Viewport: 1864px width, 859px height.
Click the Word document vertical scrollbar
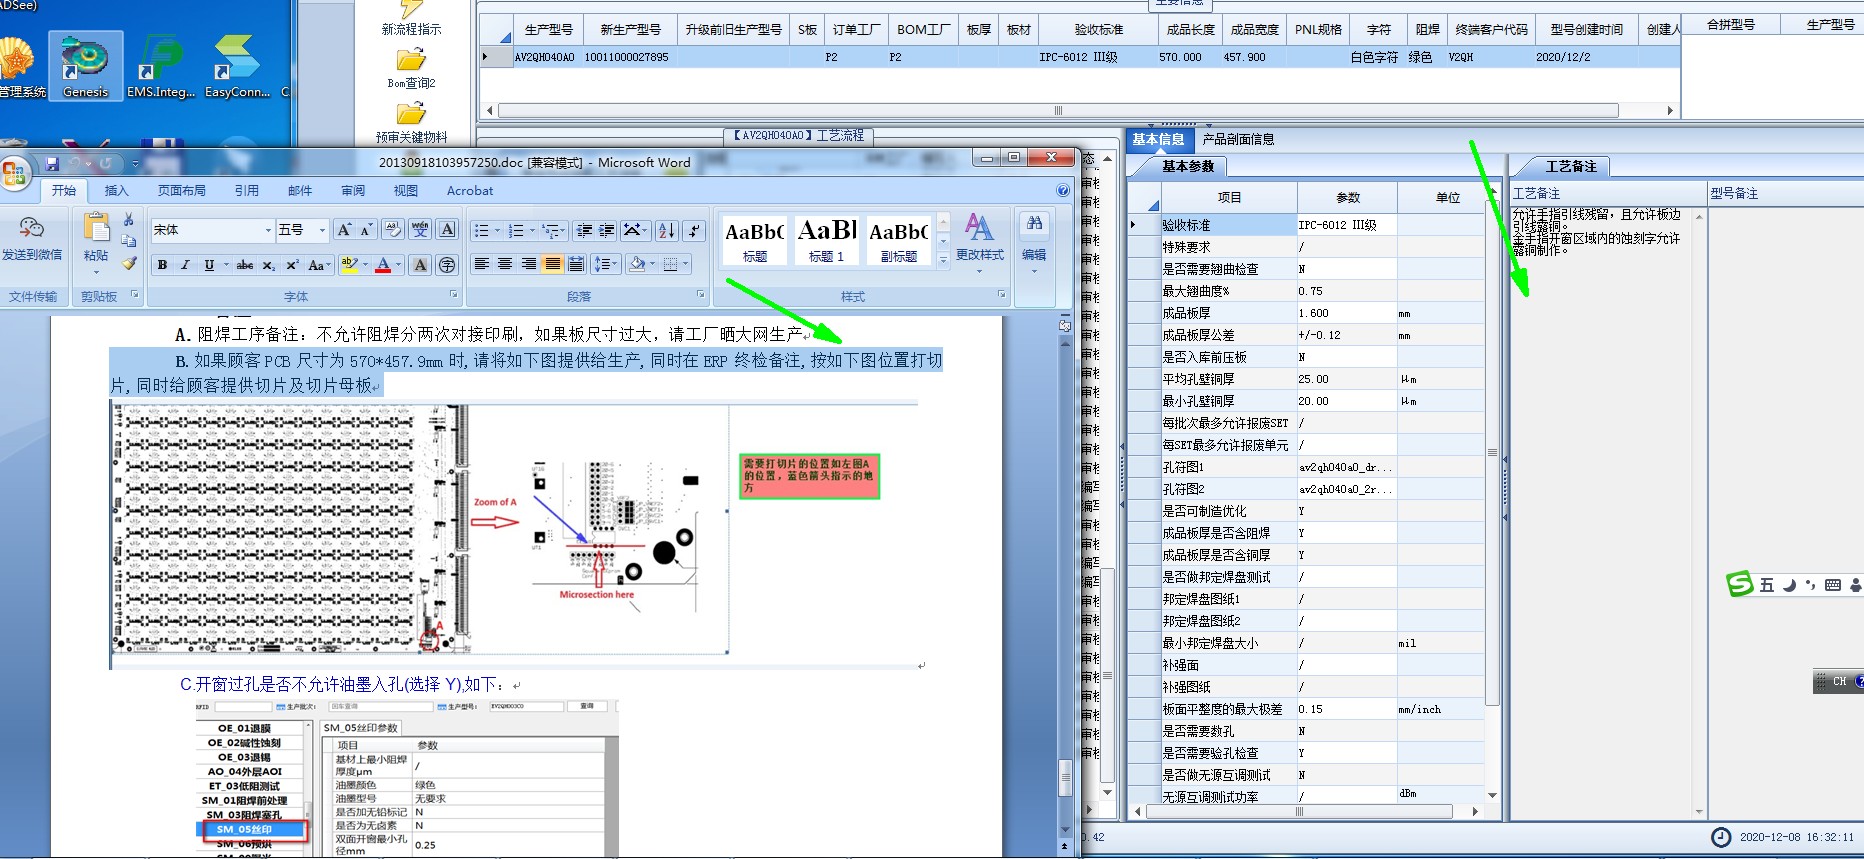tap(1065, 585)
